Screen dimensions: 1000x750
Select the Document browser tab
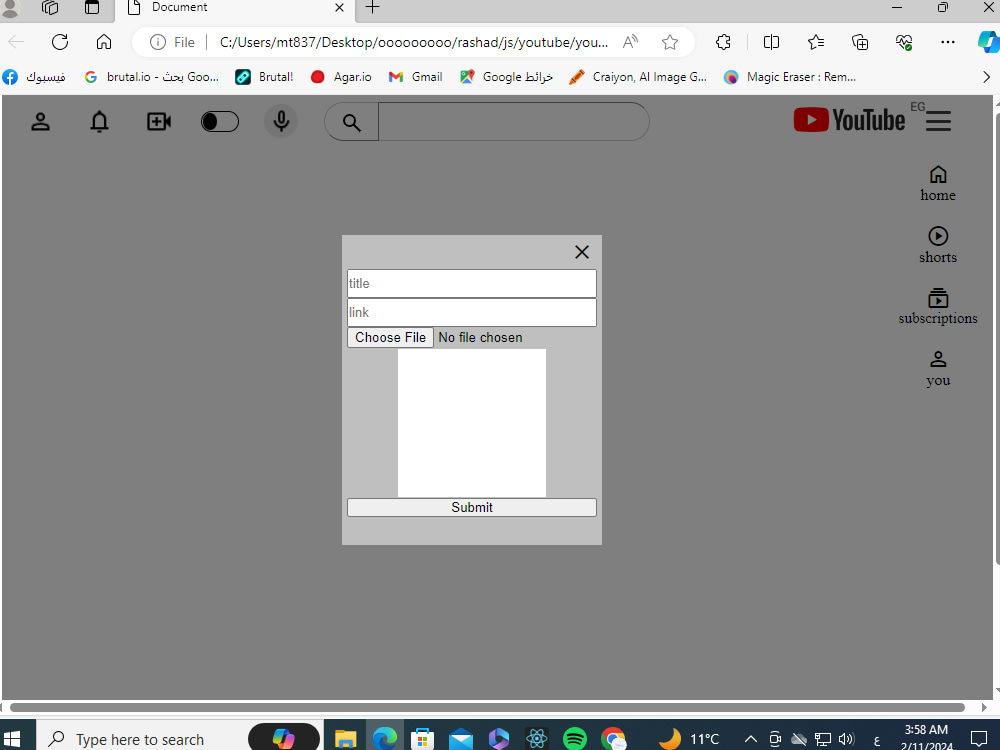pyautogui.click(x=233, y=8)
